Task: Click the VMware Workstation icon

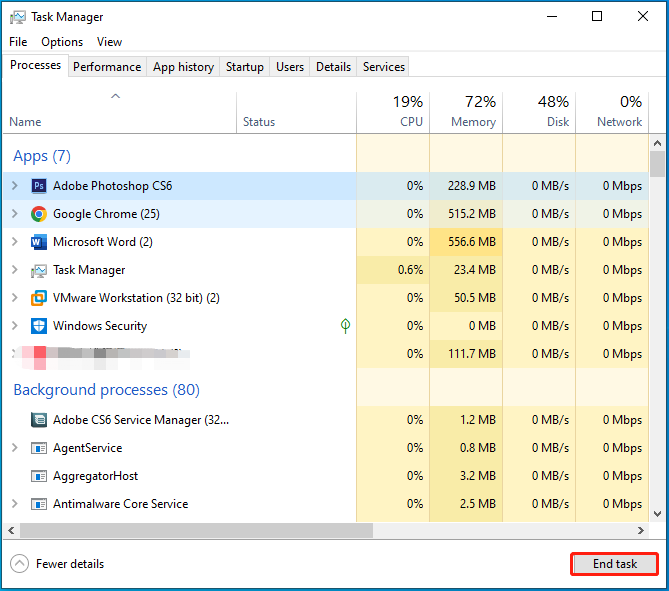Action: pyautogui.click(x=39, y=298)
